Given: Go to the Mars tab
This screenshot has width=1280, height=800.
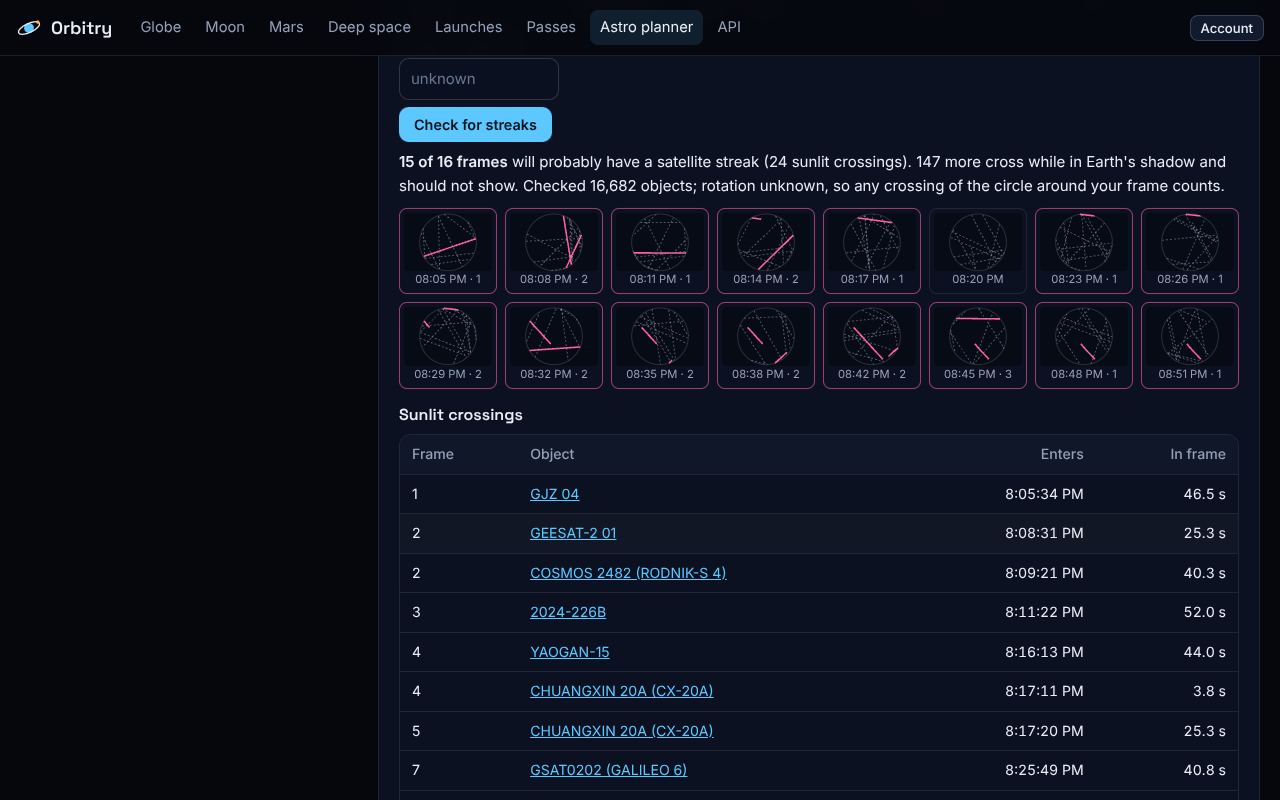Looking at the screenshot, I should pyautogui.click(x=286, y=27).
